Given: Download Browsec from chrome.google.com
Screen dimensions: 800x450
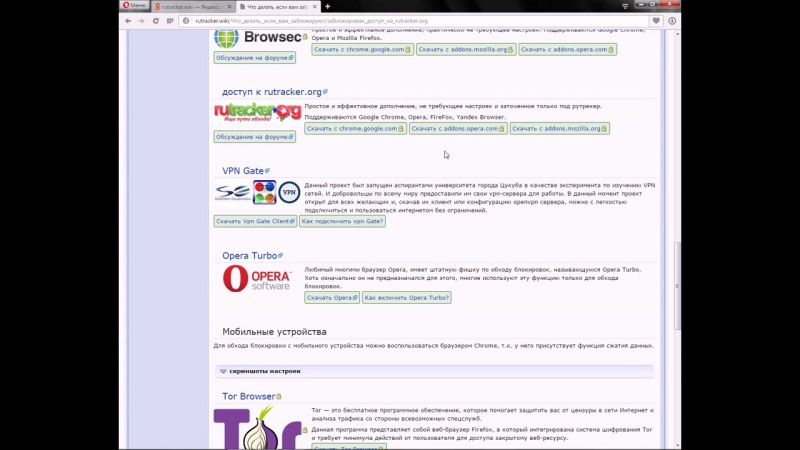Looking at the screenshot, I should click(x=362, y=49).
